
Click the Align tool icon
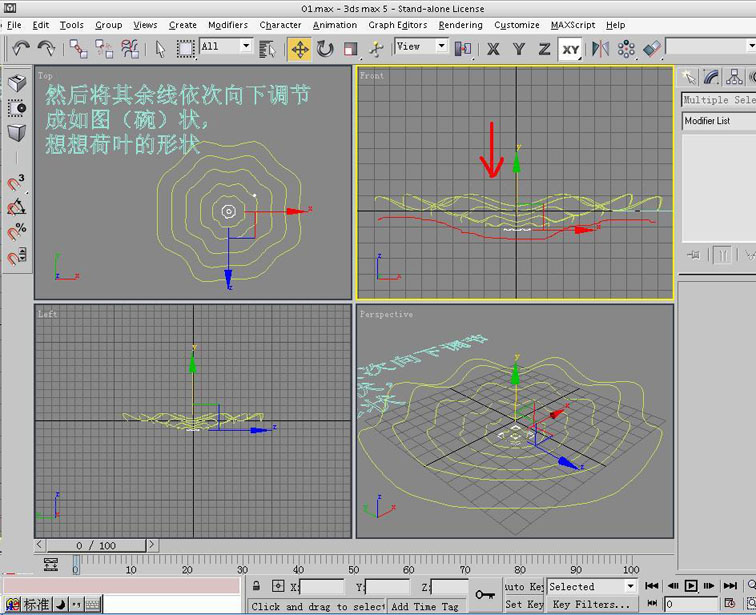[651, 49]
